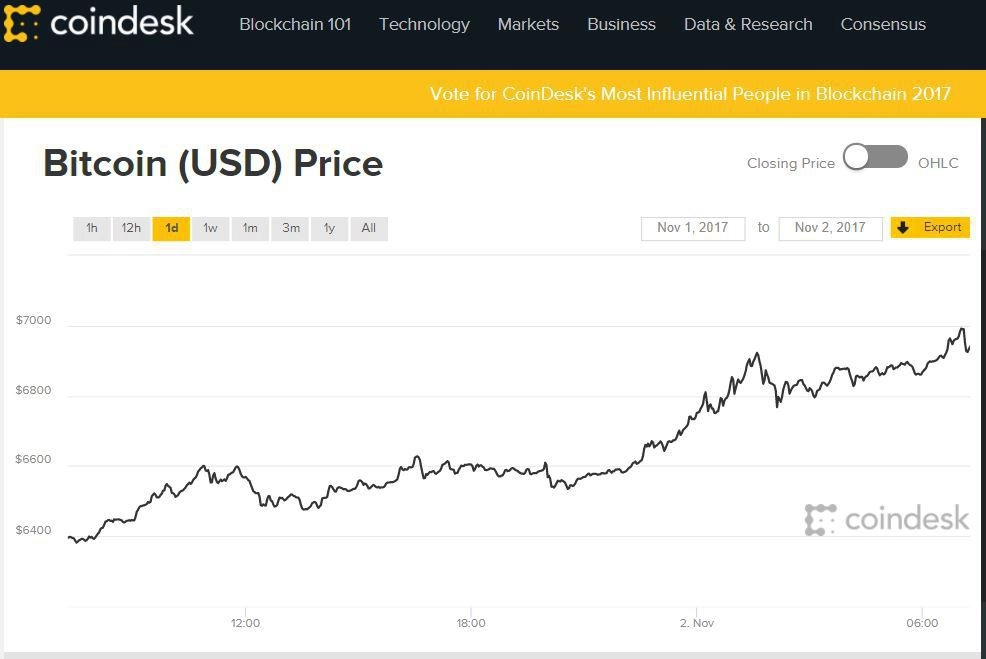Image resolution: width=986 pixels, height=659 pixels.
Task: Click the CoinDesk logo icon
Action: (x=22, y=23)
